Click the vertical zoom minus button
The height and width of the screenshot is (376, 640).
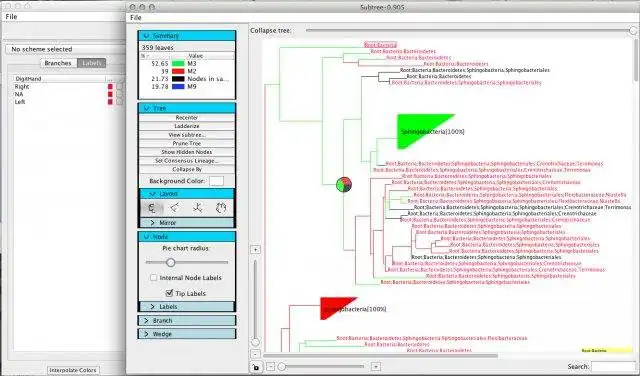pyautogui.click(x=255, y=354)
